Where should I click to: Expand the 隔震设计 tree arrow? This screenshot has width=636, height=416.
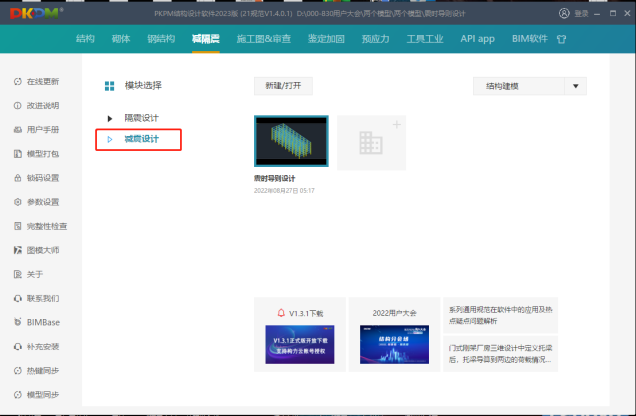[x=110, y=118]
